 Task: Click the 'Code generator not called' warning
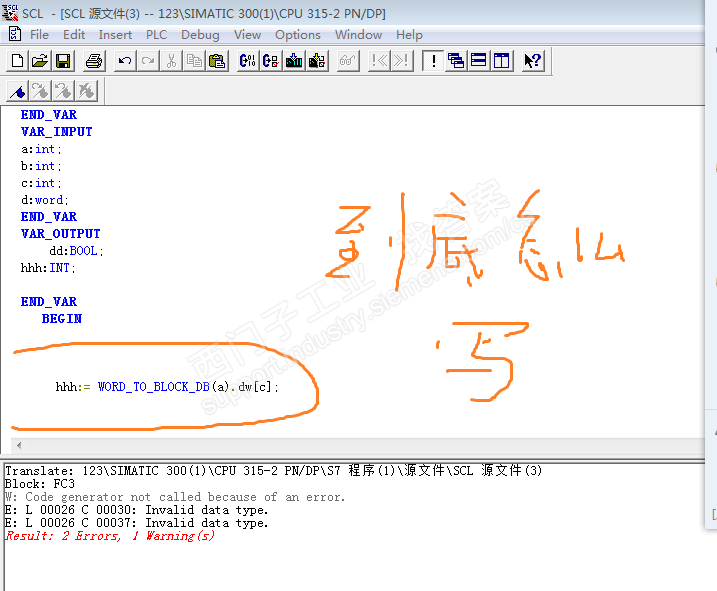[x=175, y=497]
